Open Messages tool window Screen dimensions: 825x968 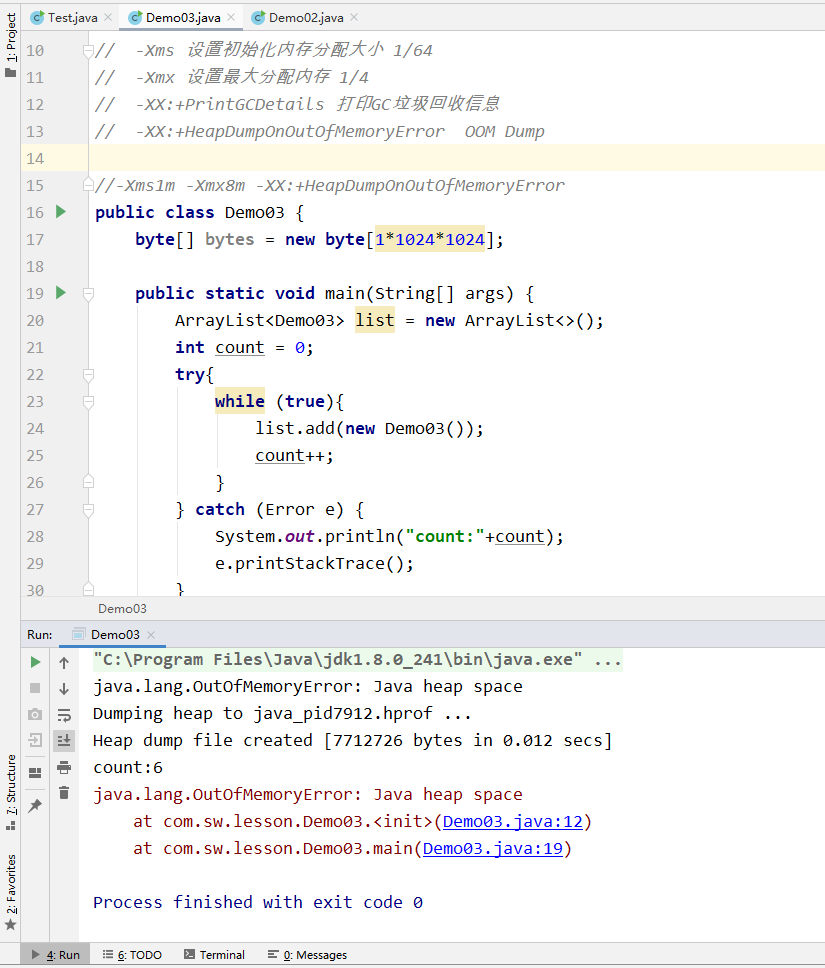point(308,954)
